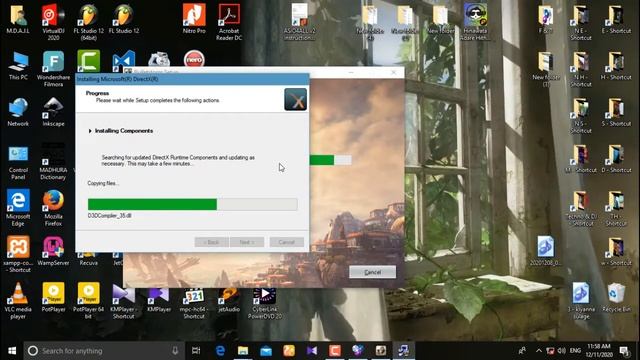
Task: Launch the WampServer desktop icon
Action: click(x=53, y=251)
